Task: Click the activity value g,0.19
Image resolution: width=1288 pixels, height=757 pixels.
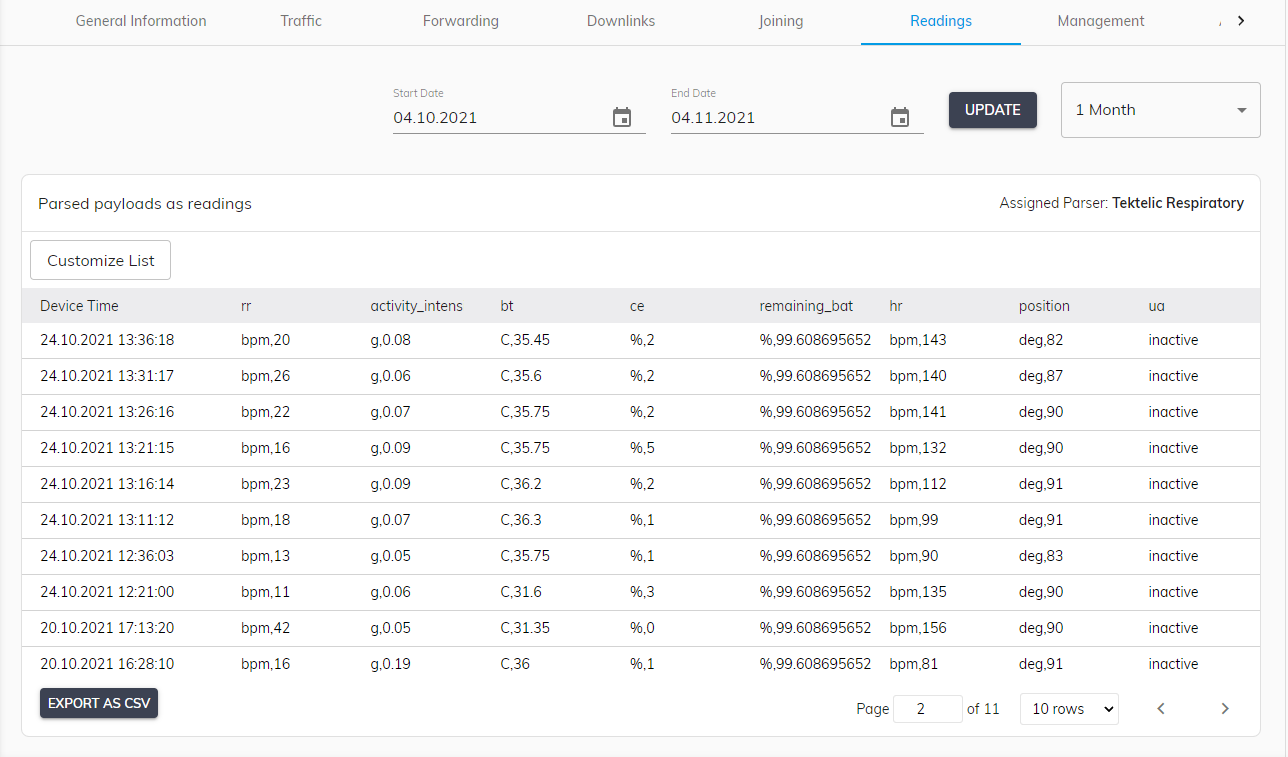Action: tap(390, 664)
